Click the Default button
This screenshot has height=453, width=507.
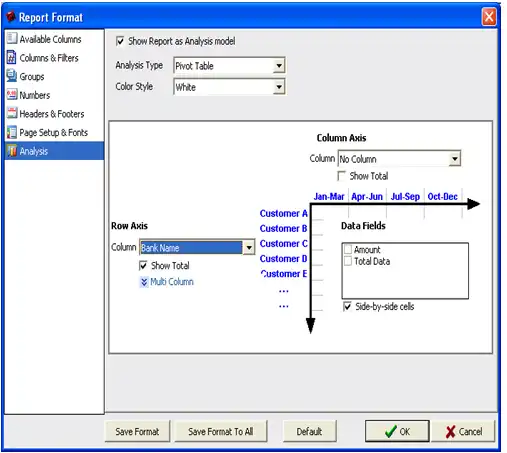309,432
